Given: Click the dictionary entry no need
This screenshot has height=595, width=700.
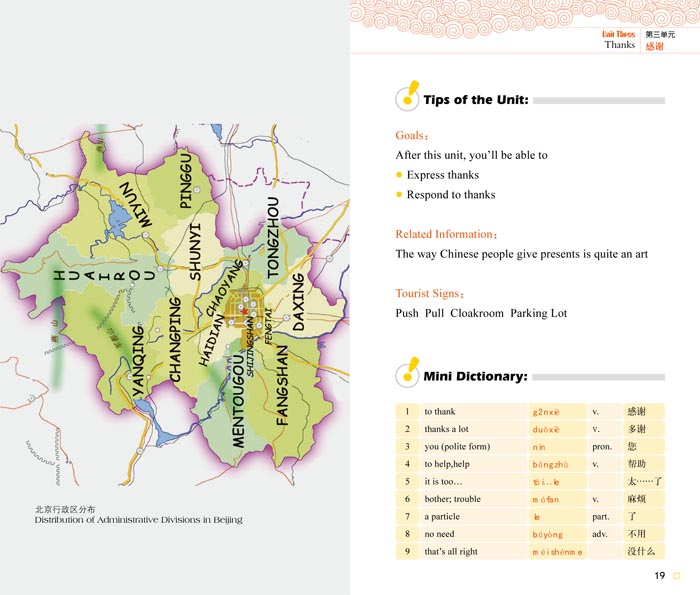Looking at the screenshot, I should [x=439, y=534].
